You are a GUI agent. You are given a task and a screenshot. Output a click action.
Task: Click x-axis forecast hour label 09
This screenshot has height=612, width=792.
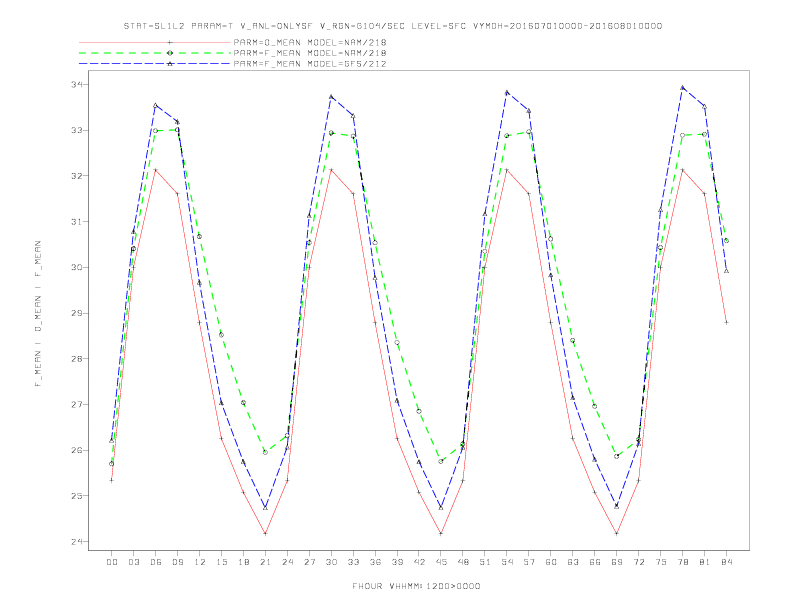click(x=177, y=562)
